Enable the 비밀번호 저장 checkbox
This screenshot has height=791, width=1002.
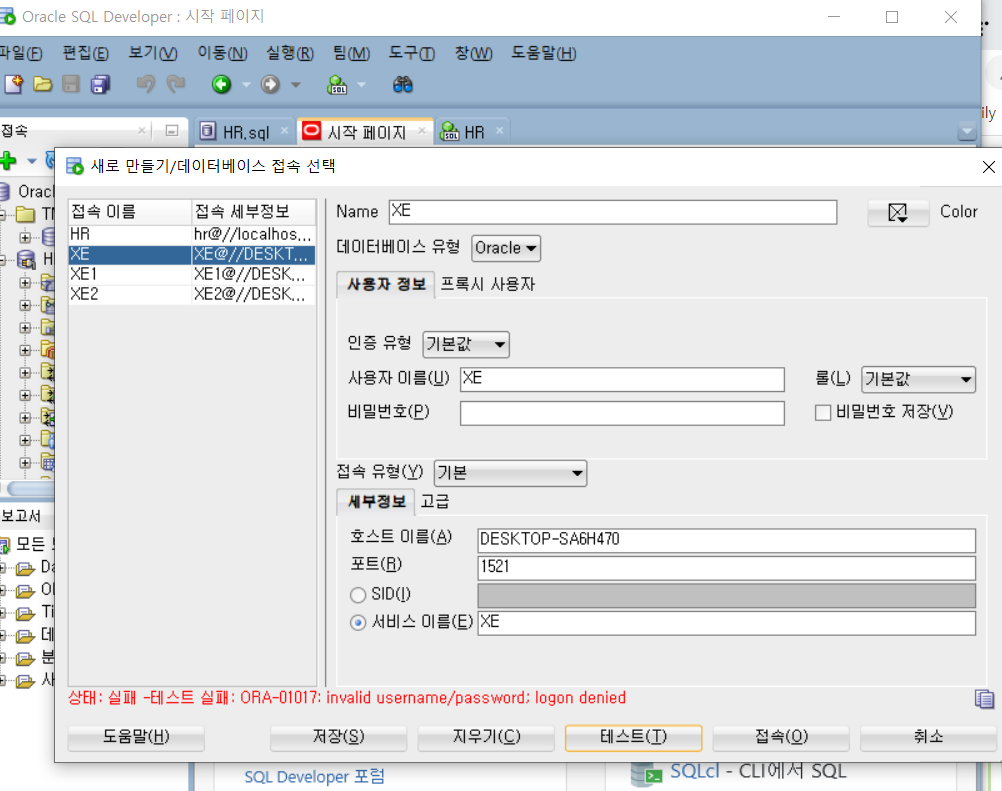823,413
